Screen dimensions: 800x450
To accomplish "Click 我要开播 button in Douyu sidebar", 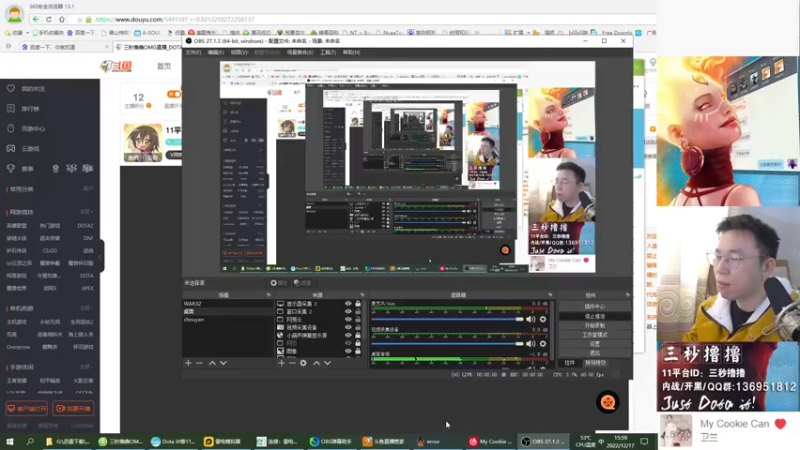I will (x=73, y=408).
